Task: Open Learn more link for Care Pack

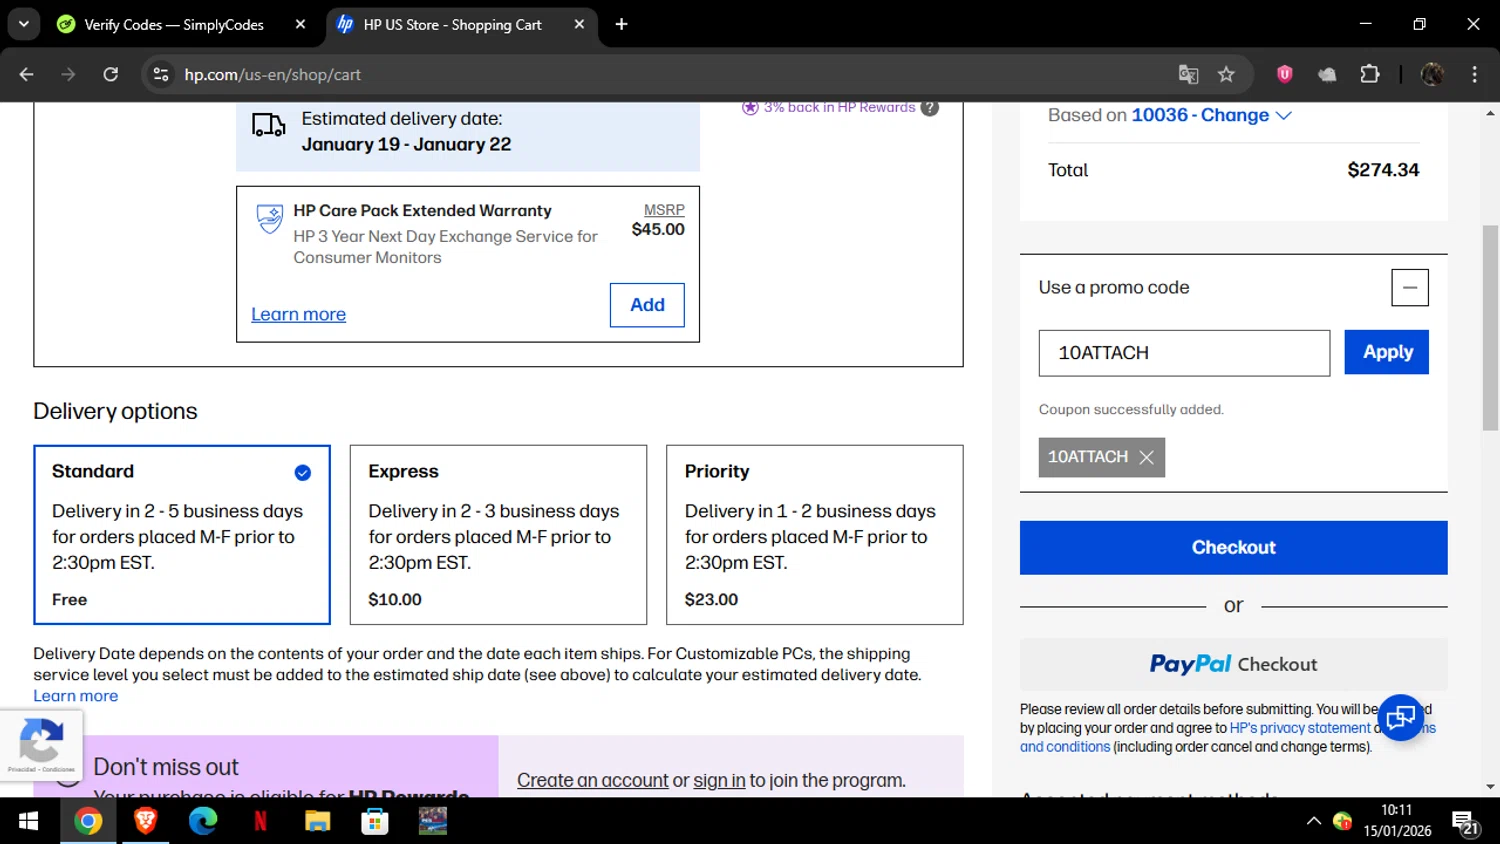Action: [298, 314]
